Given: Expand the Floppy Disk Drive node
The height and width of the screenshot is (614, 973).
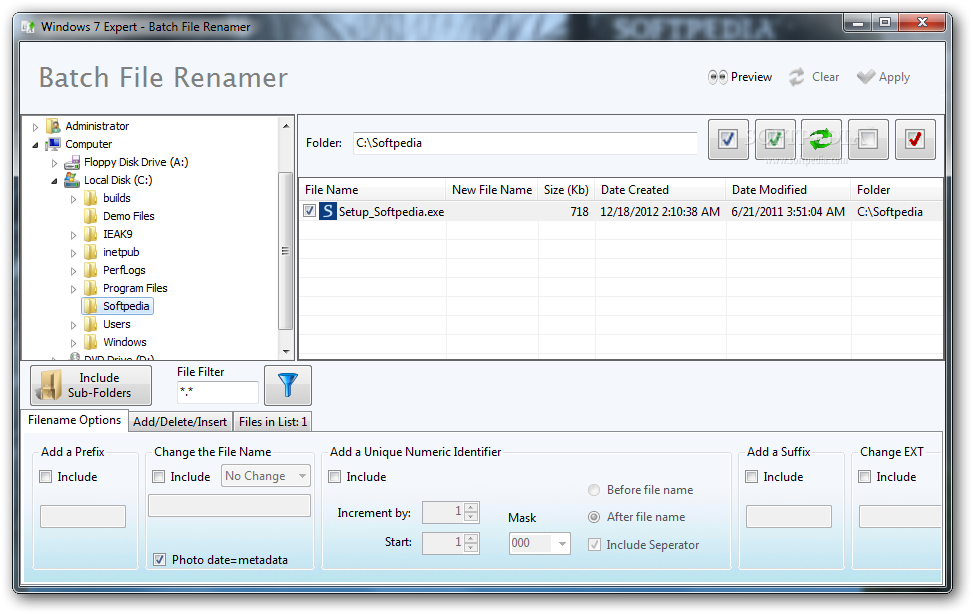Looking at the screenshot, I should coord(54,163).
